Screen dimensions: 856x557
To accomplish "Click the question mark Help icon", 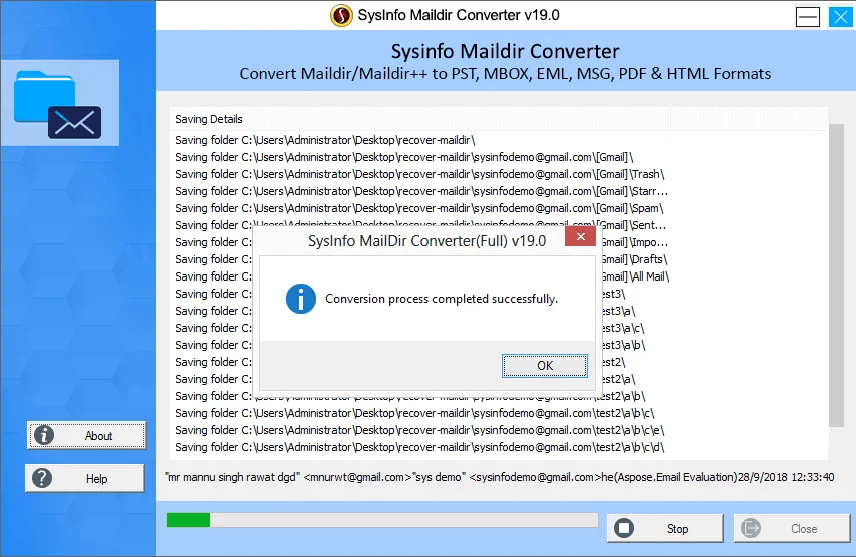I will click(x=42, y=478).
